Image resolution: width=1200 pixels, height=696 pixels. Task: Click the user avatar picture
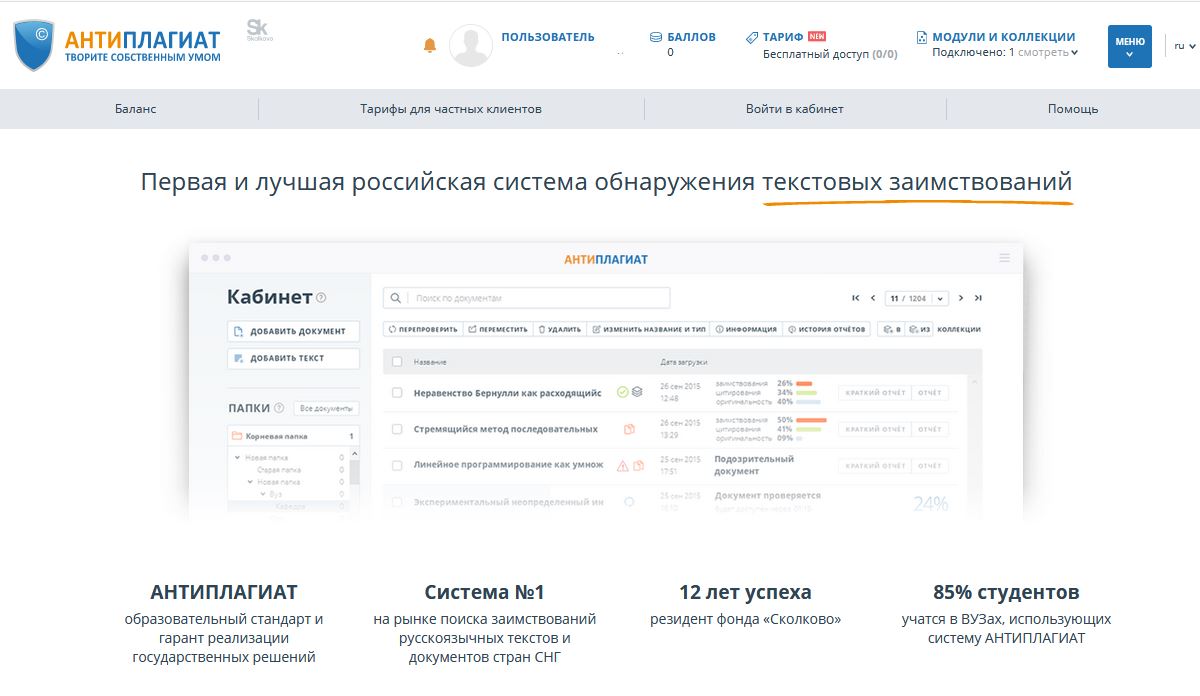(x=471, y=46)
